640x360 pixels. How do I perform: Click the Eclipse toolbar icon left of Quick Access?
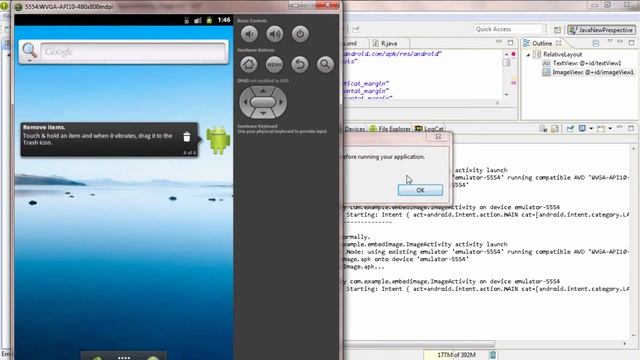tap(356, 29)
